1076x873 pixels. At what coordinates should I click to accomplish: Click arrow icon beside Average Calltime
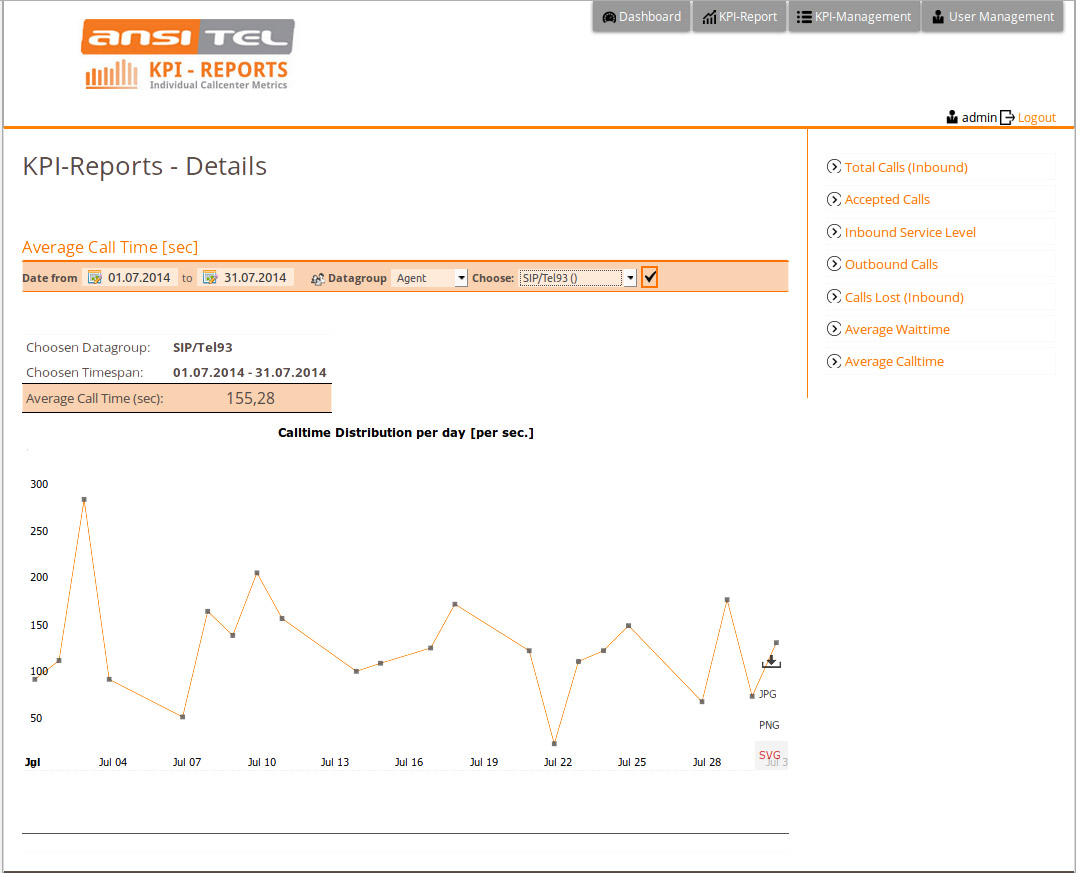pos(834,361)
